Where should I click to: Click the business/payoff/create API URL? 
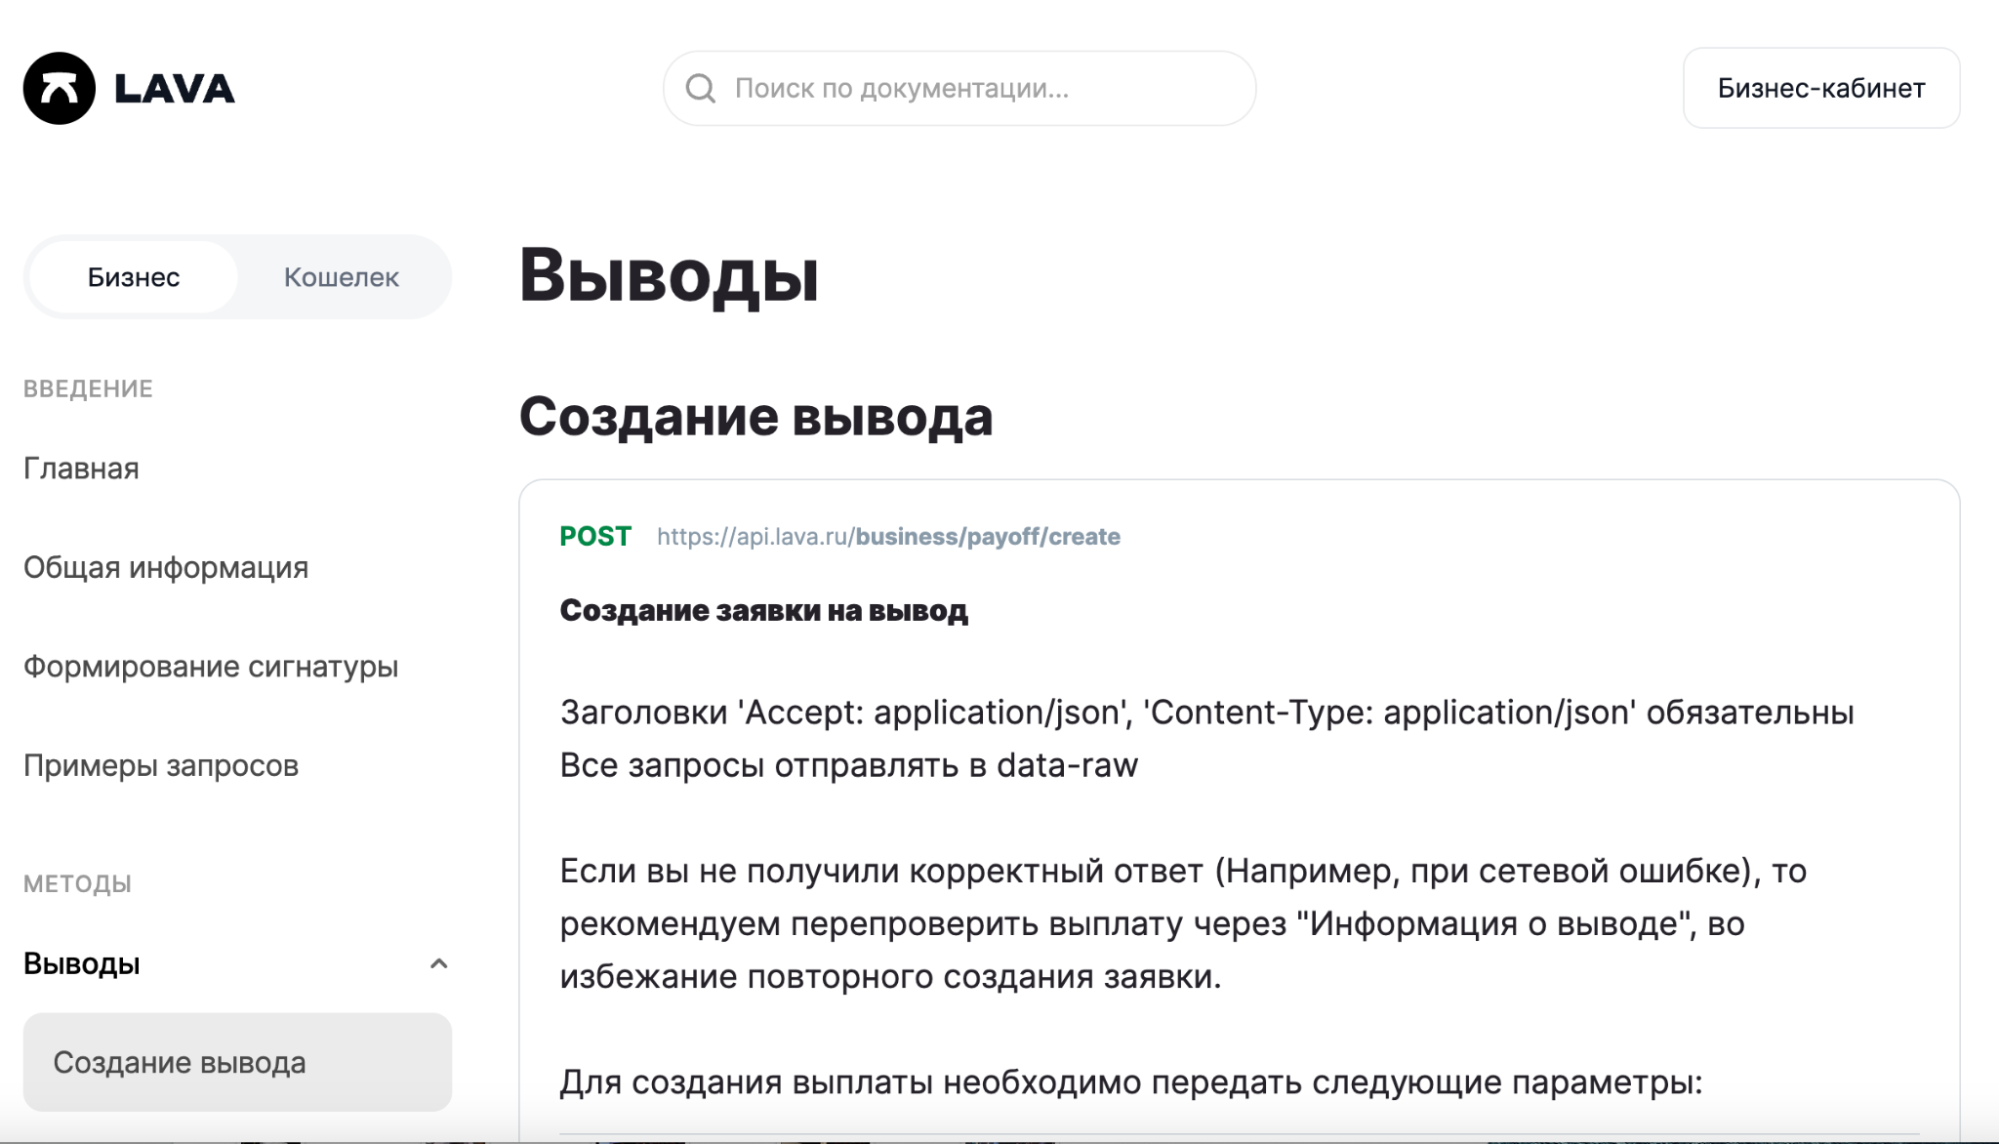click(x=888, y=537)
